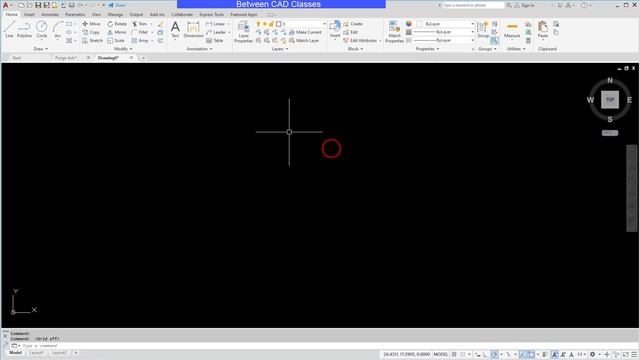
Task: Click the Move command
Action: pyautogui.click(x=91, y=24)
